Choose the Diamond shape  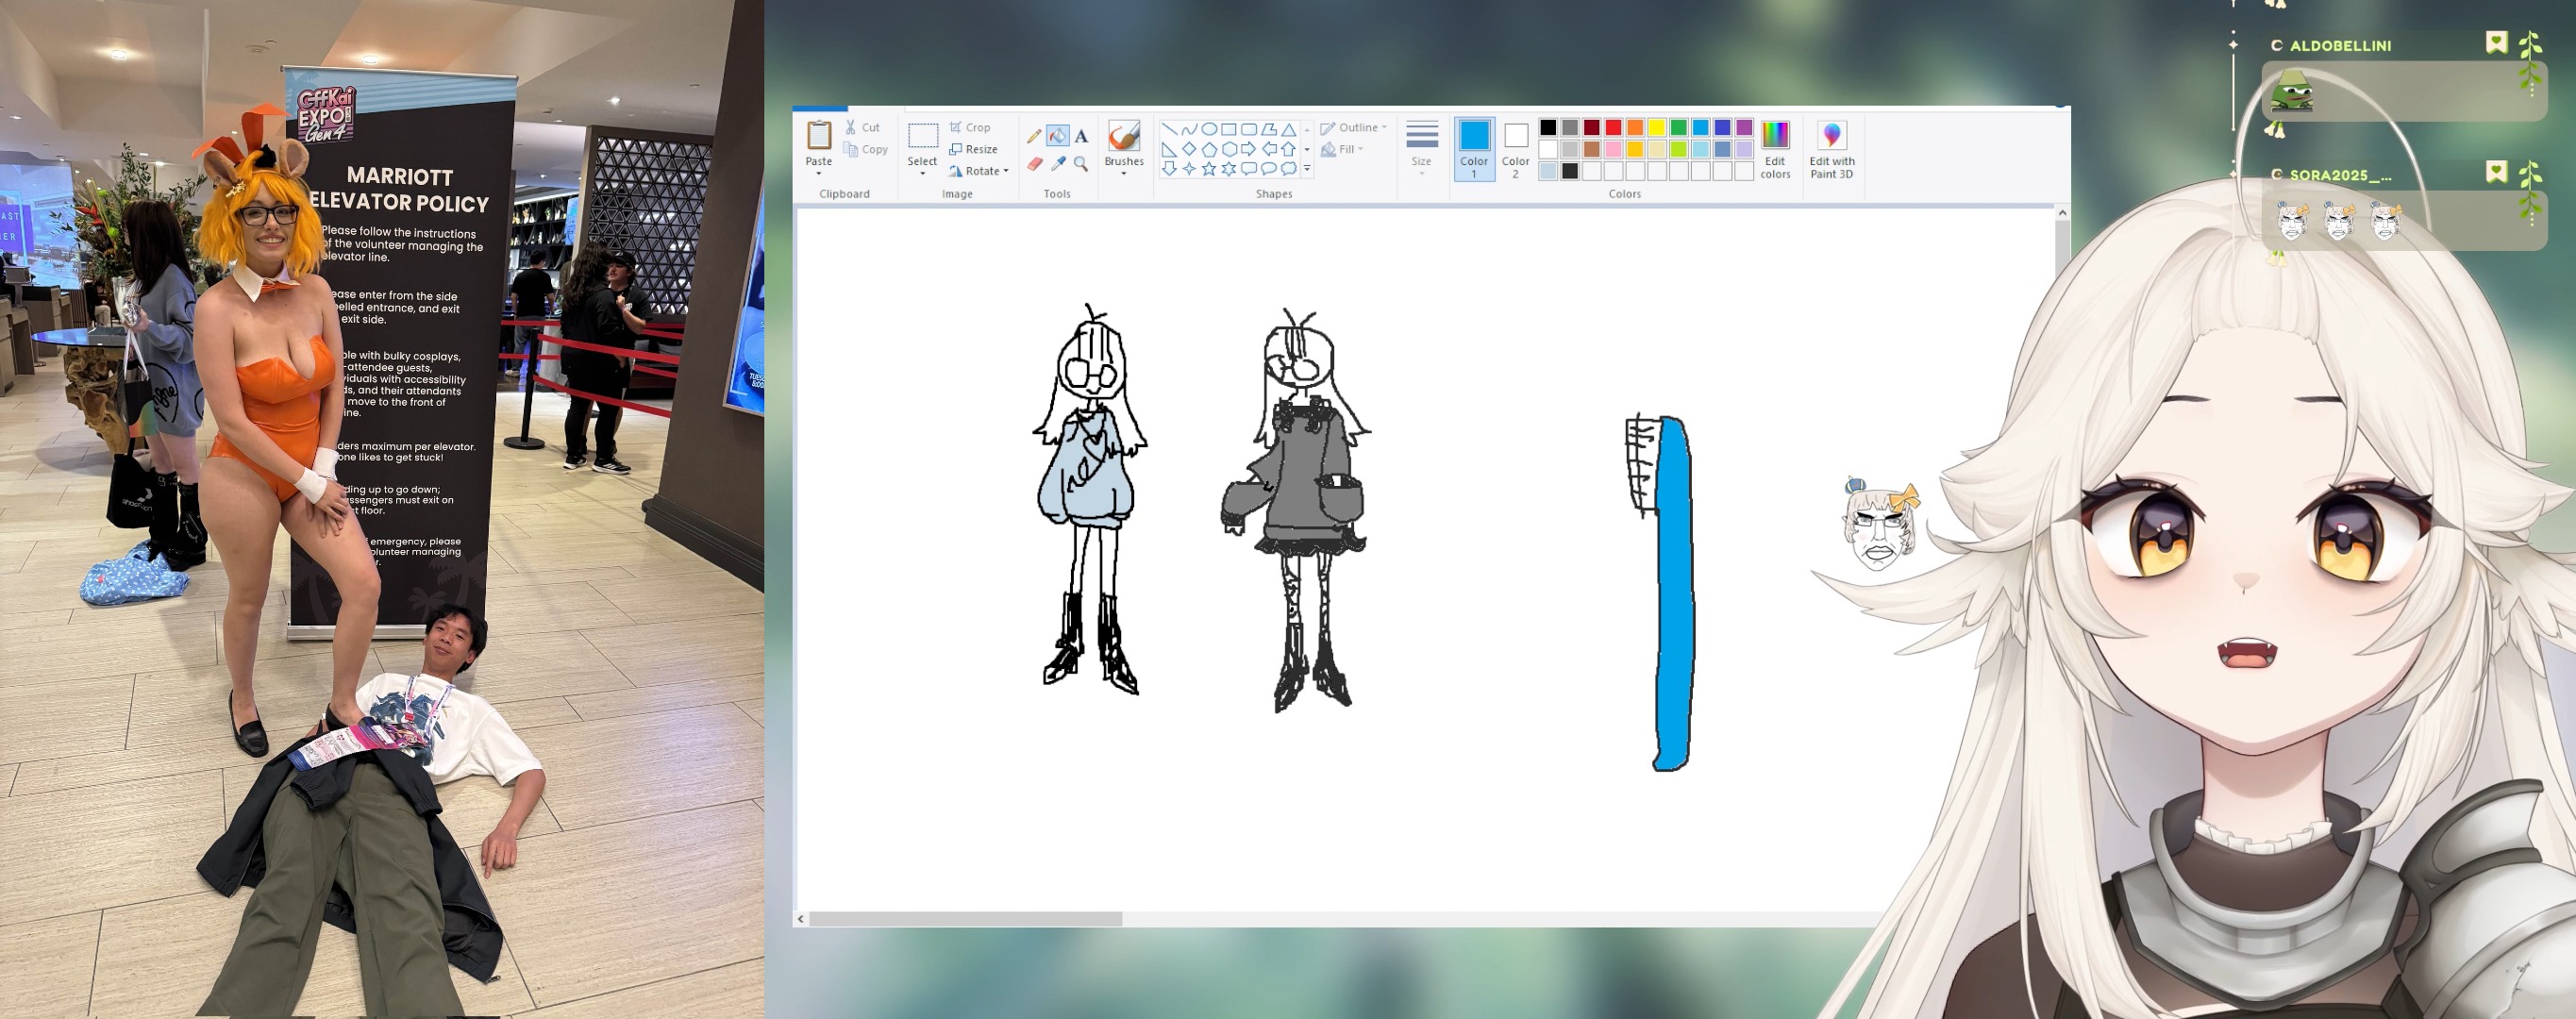(x=1188, y=149)
